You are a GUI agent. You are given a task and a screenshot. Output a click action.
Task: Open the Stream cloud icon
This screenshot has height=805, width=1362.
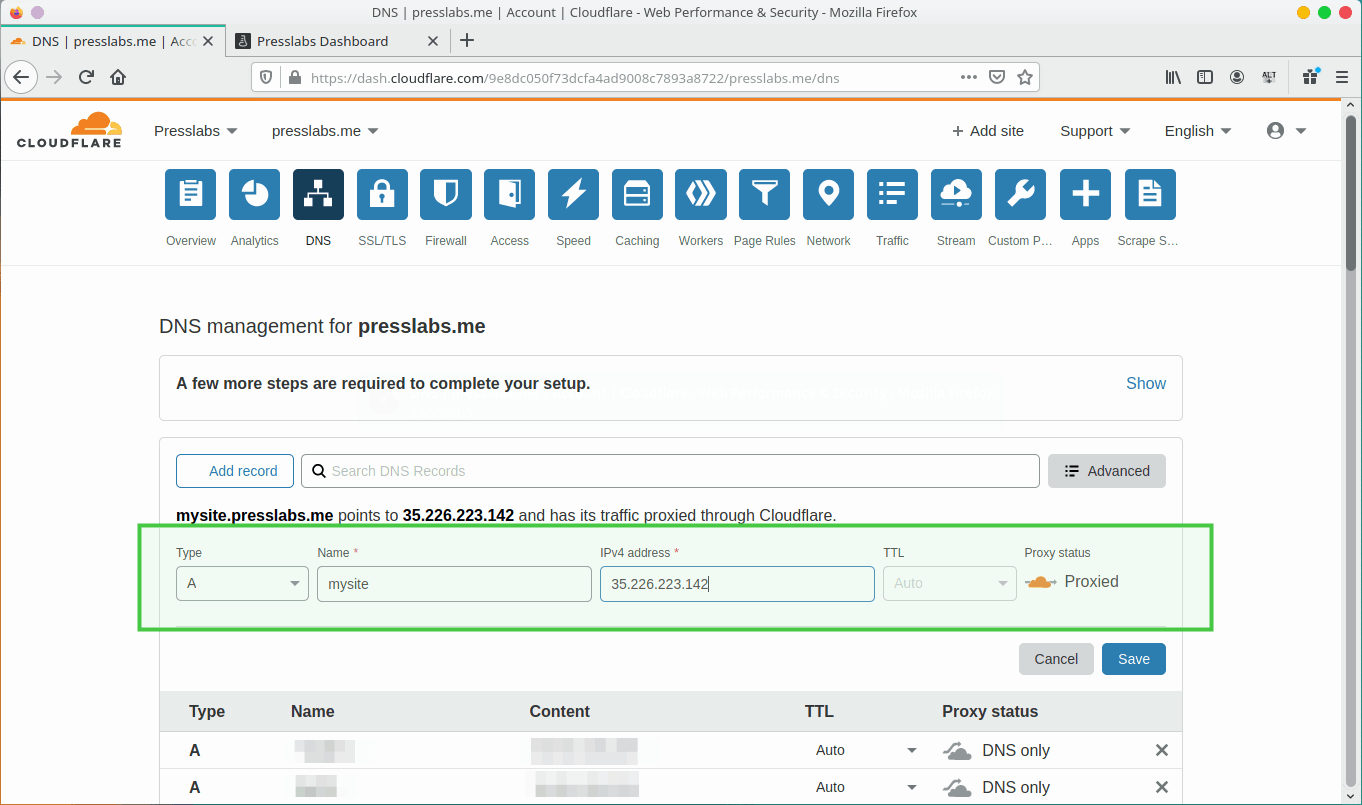[956, 194]
